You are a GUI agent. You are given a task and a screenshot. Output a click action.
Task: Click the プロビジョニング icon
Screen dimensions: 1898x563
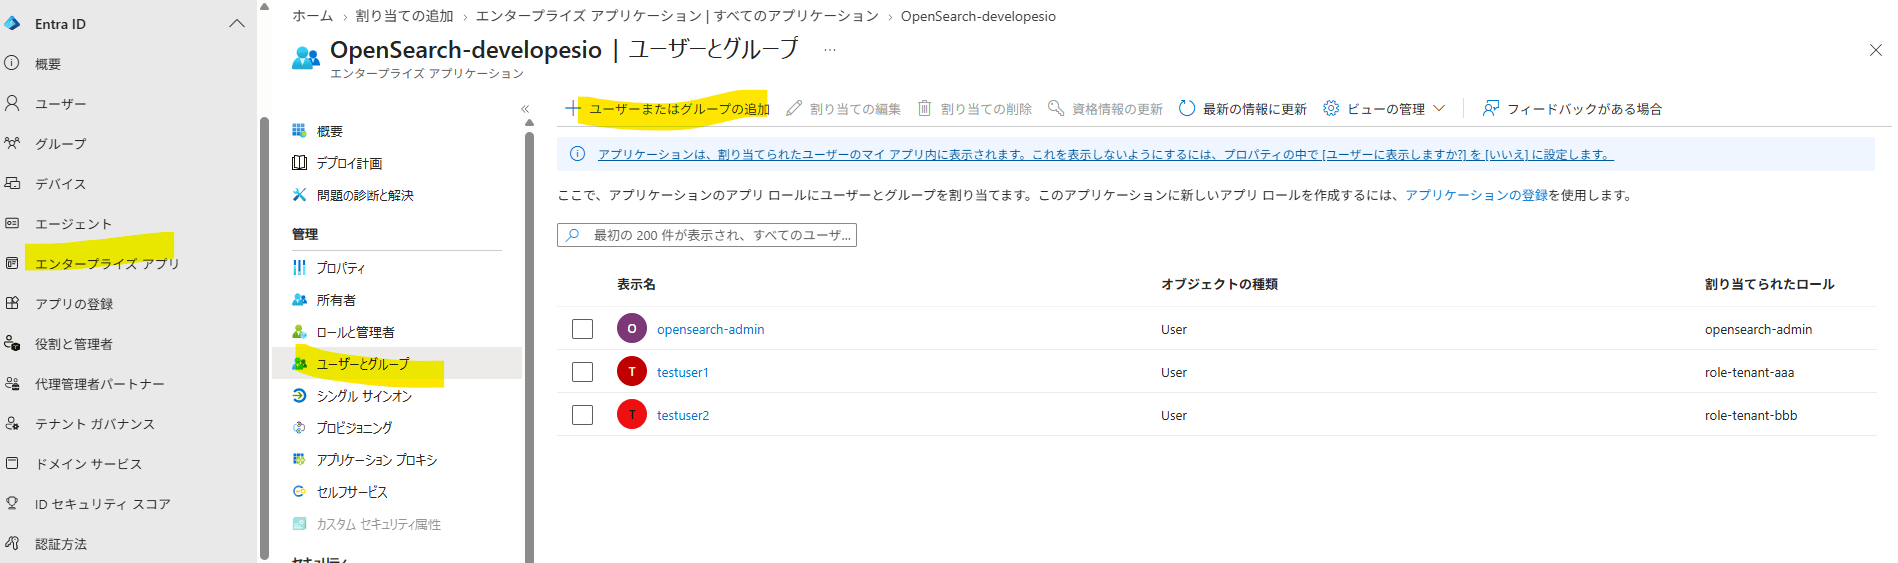pos(299,427)
